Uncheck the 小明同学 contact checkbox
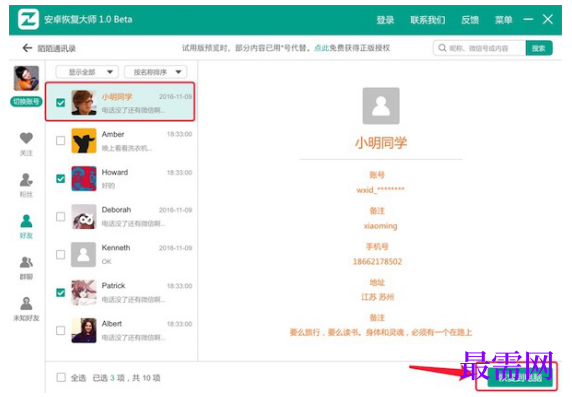Screen dimensions: 572x397 (x=61, y=103)
